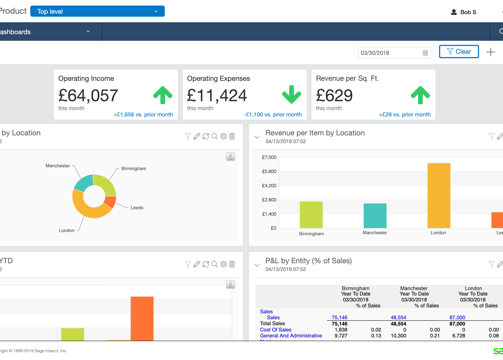Click magnifier icon on the by Location panel
This screenshot has width=503, height=360.
pos(215,136)
